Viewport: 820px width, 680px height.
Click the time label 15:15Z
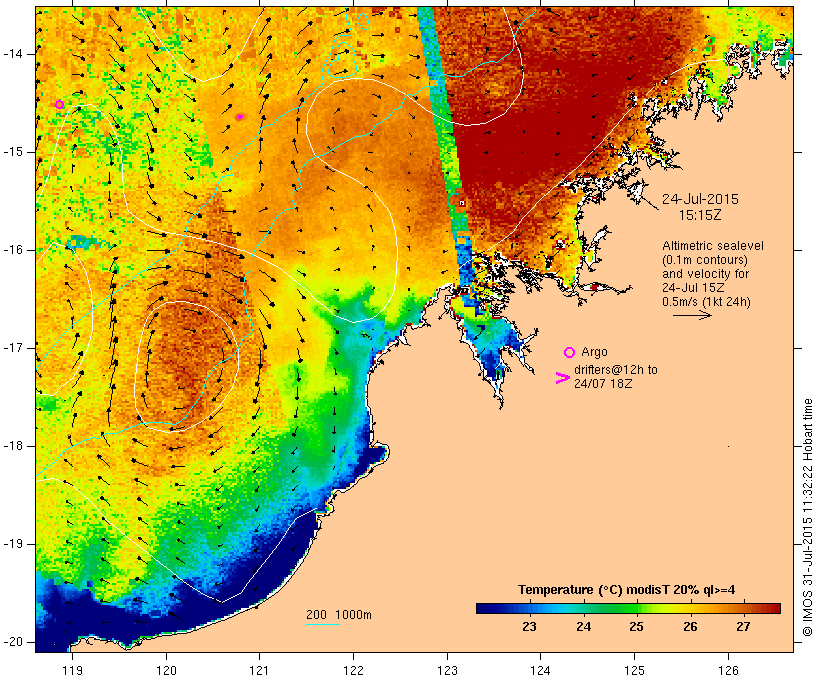point(700,215)
